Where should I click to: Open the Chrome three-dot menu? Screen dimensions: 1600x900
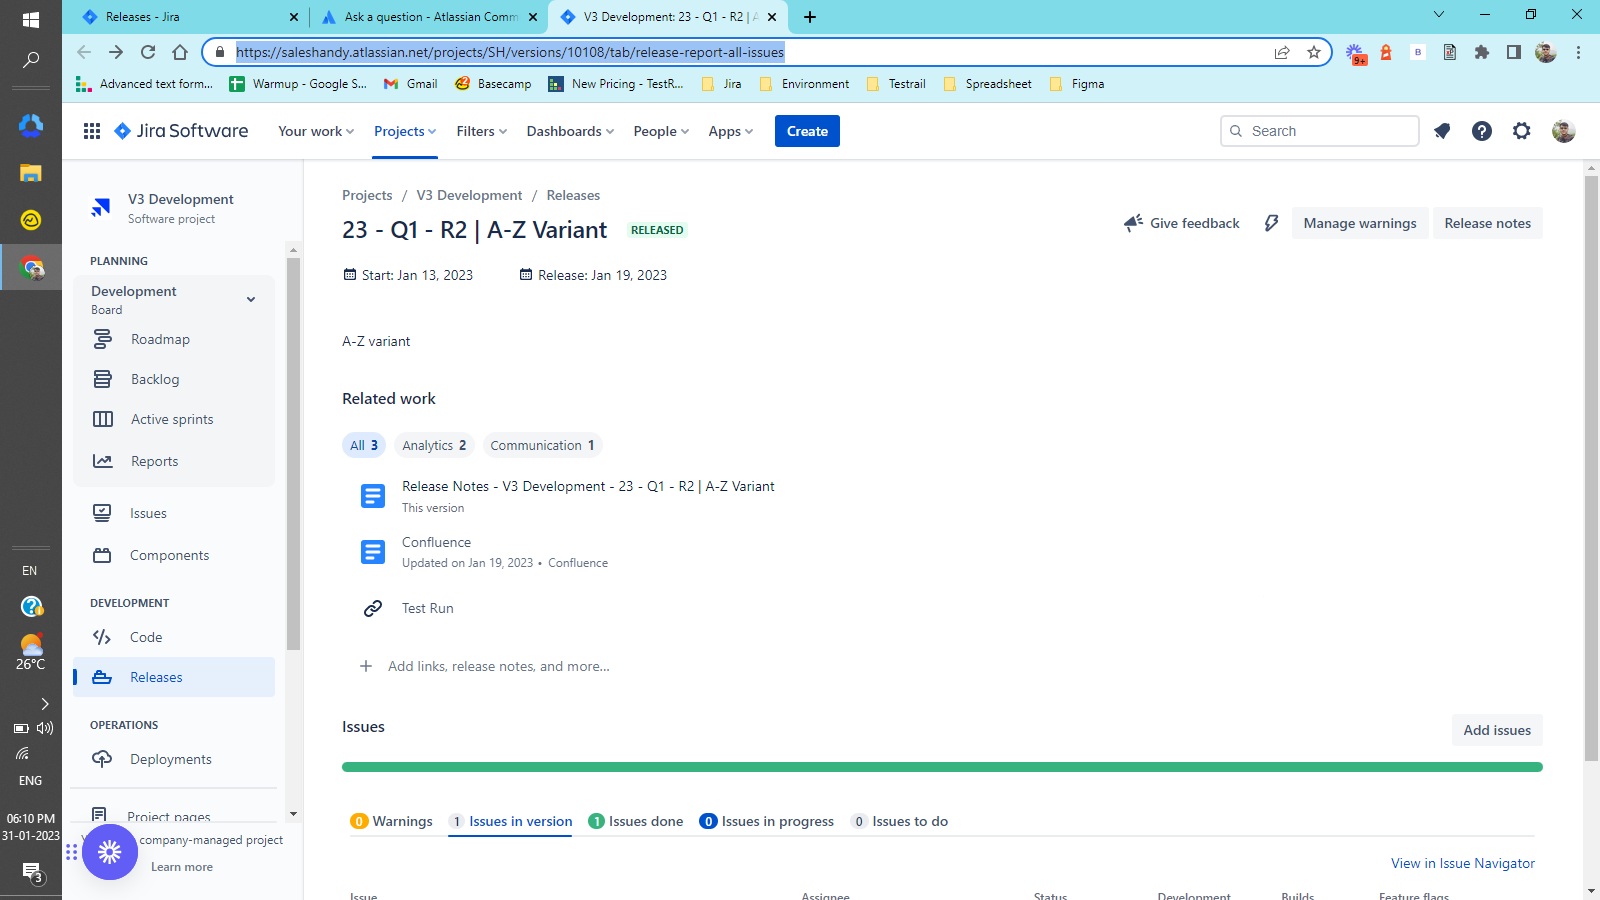pos(1579,52)
